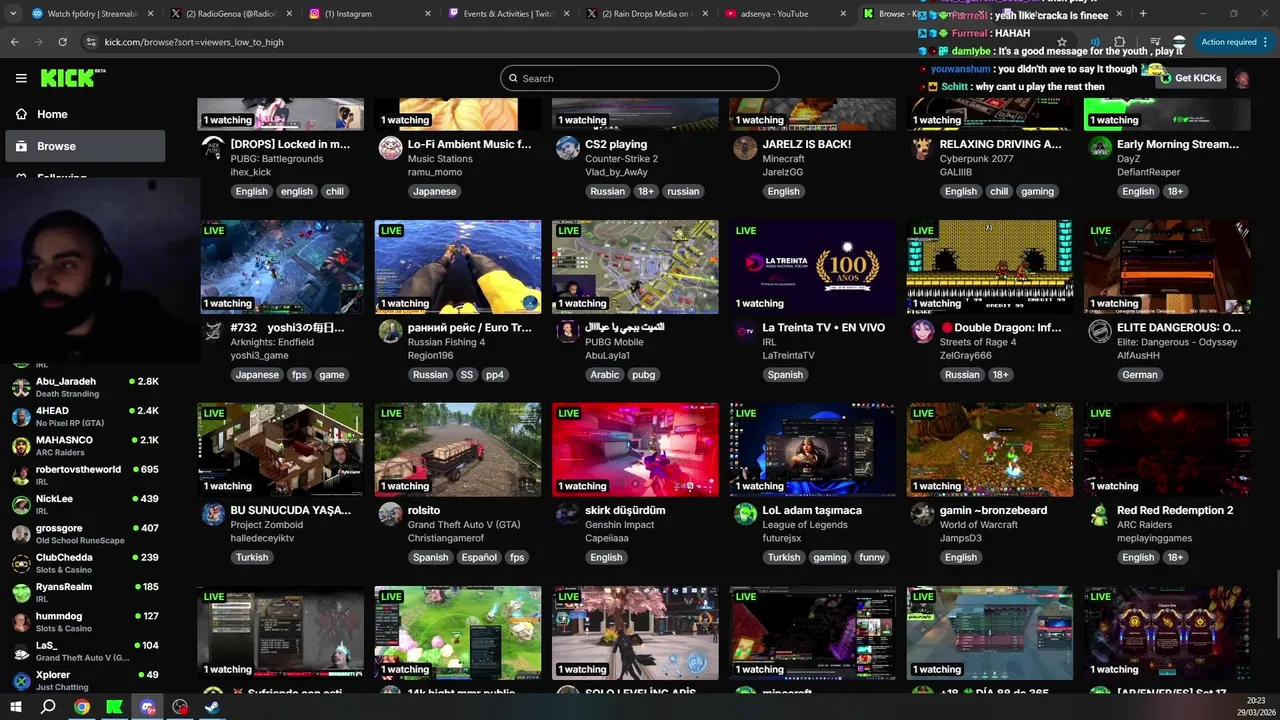Open Windows taskbar search
This screenshot has height=720, width=1280.
48,707
